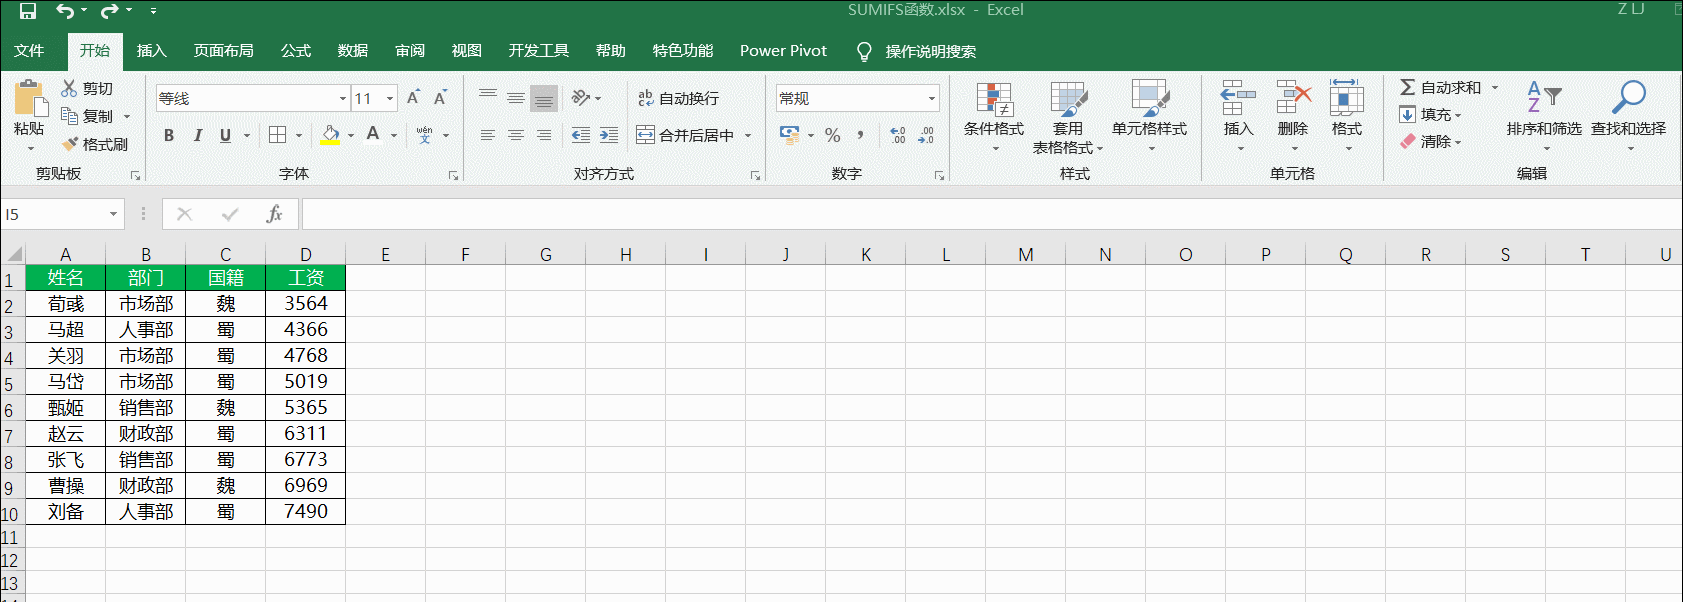The height and width of the screenshot is (602, 1683).
Task: Click the insert function fx icon
Action: click(274, 214)
